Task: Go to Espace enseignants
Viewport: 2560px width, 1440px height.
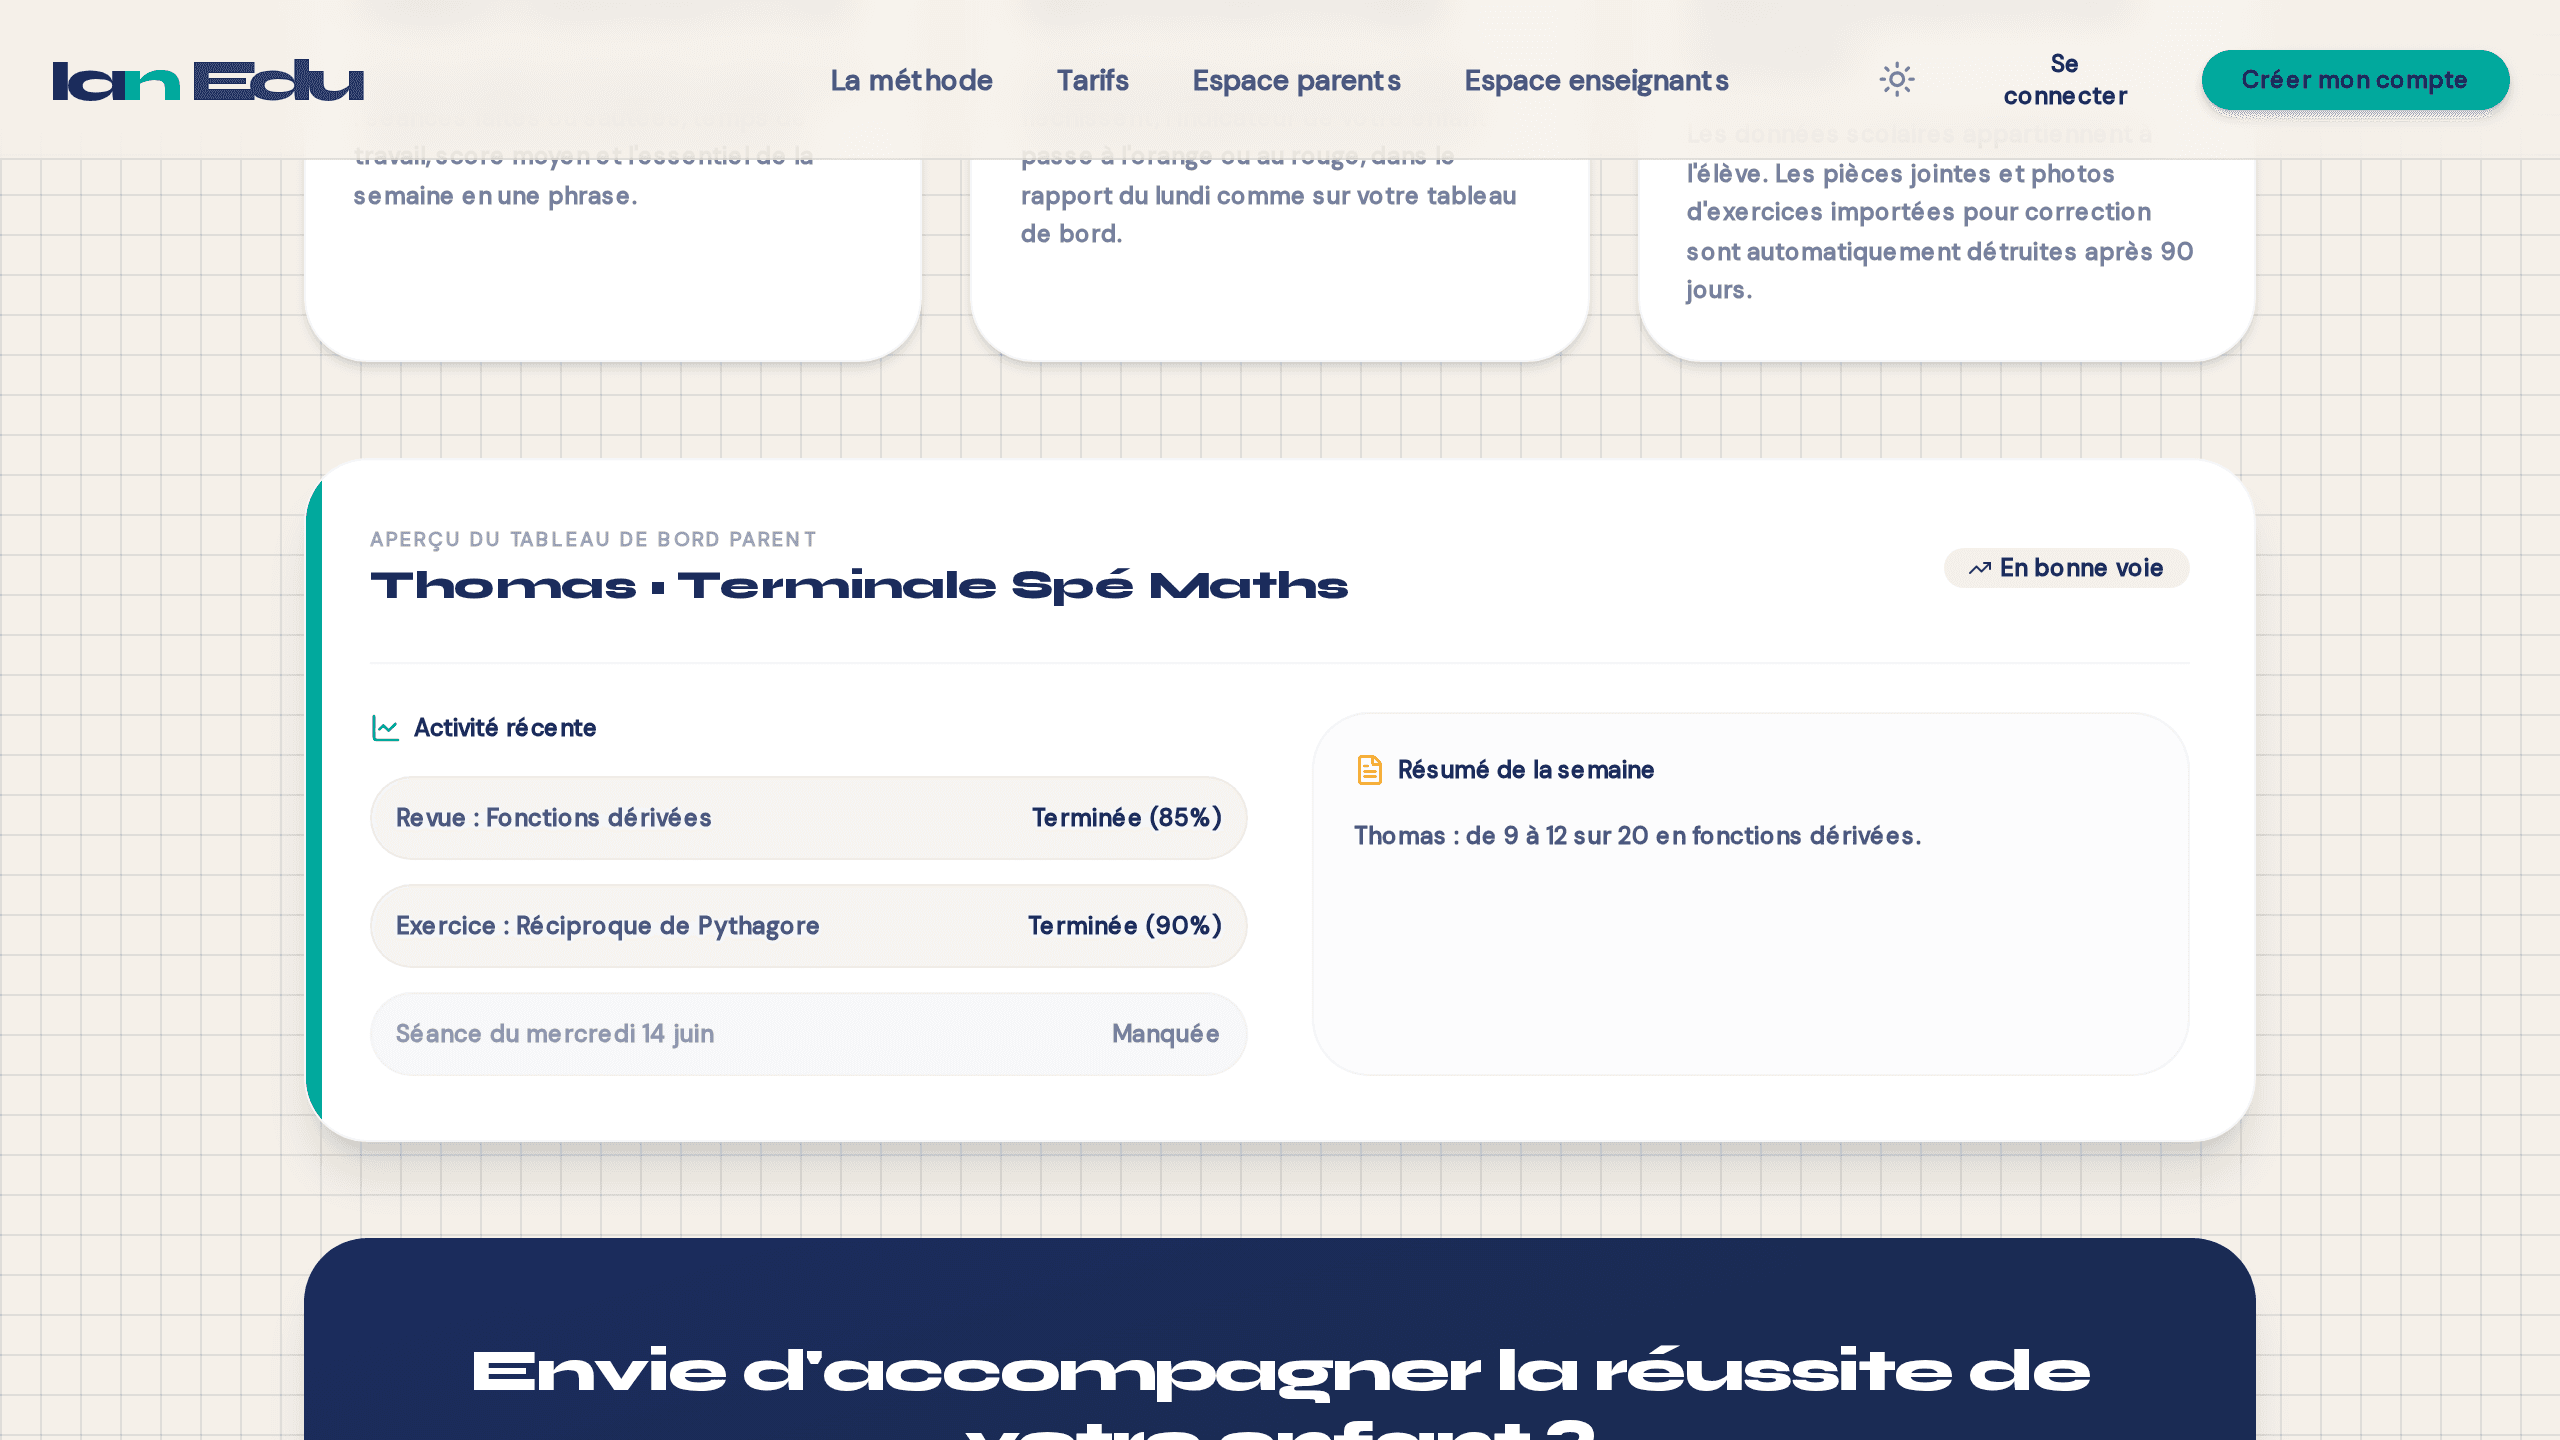Action: 1596,80
